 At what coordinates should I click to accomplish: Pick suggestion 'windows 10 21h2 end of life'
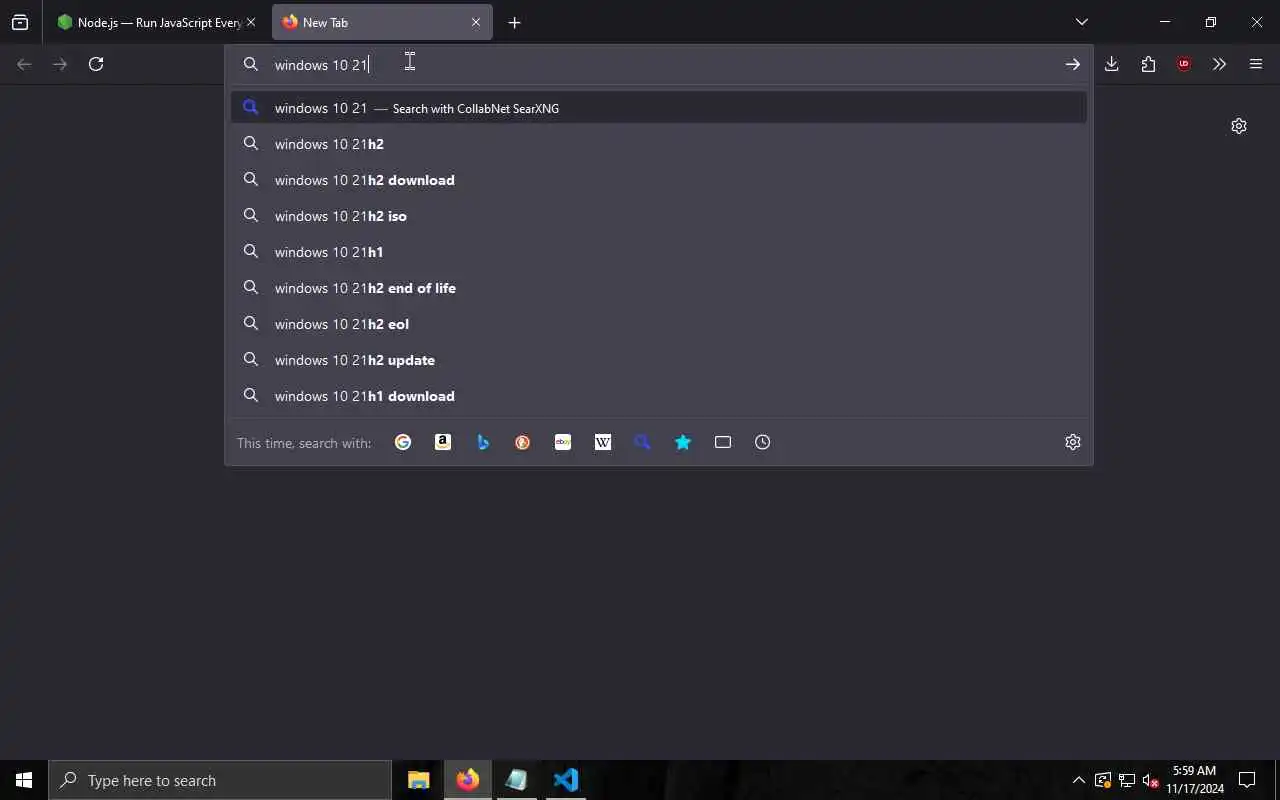pos(659,288)
